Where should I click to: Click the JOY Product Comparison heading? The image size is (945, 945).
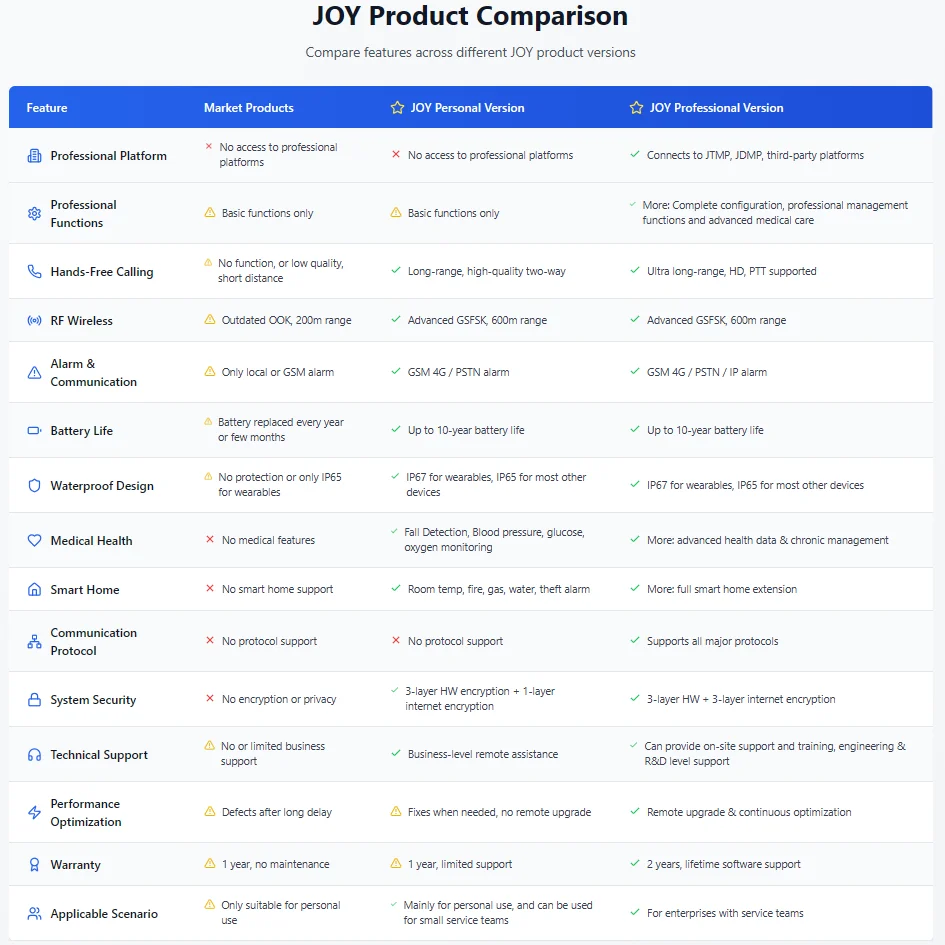(x=471, y=17)
